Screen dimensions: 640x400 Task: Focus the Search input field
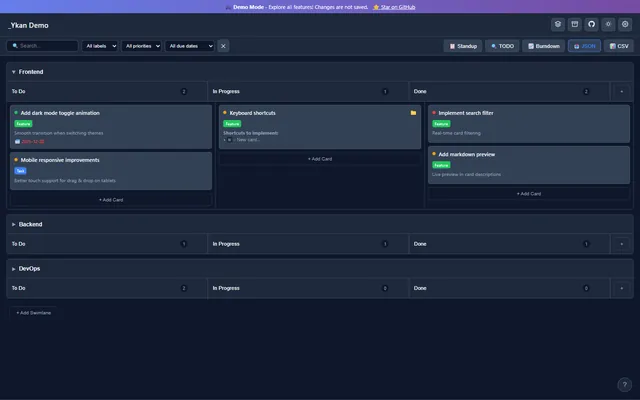pos(42,46)
